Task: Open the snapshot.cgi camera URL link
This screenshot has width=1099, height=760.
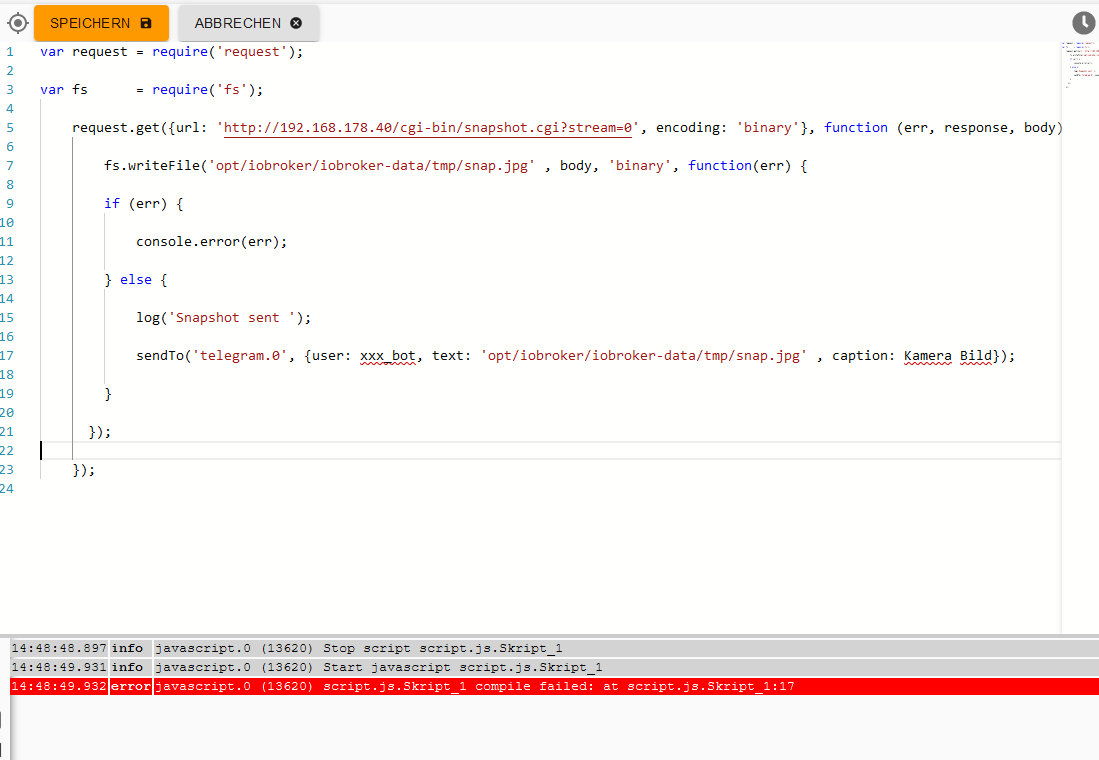Action: pos(428,128)
